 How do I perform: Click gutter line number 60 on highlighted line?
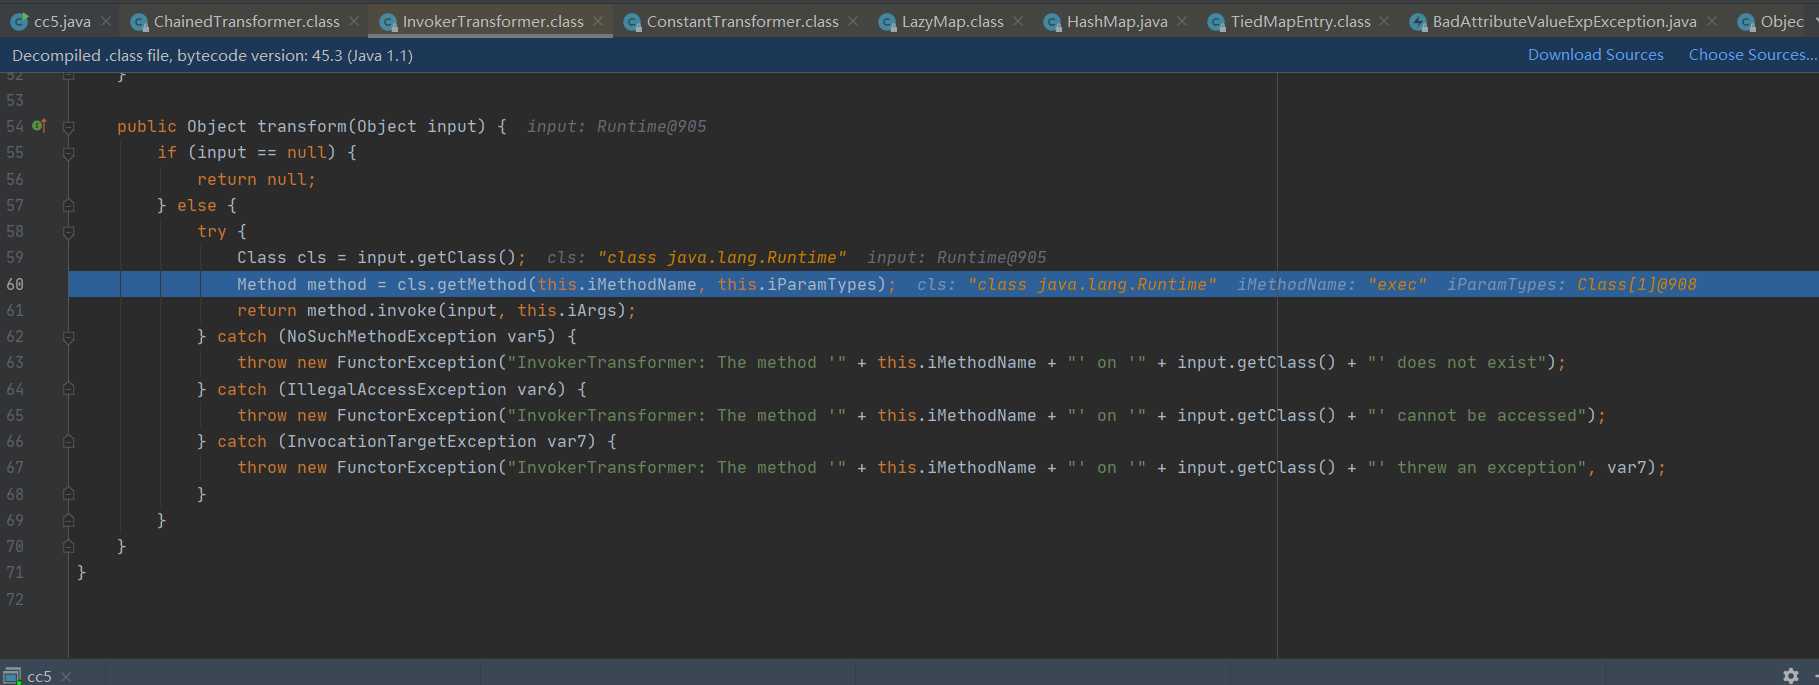point(15,284)
